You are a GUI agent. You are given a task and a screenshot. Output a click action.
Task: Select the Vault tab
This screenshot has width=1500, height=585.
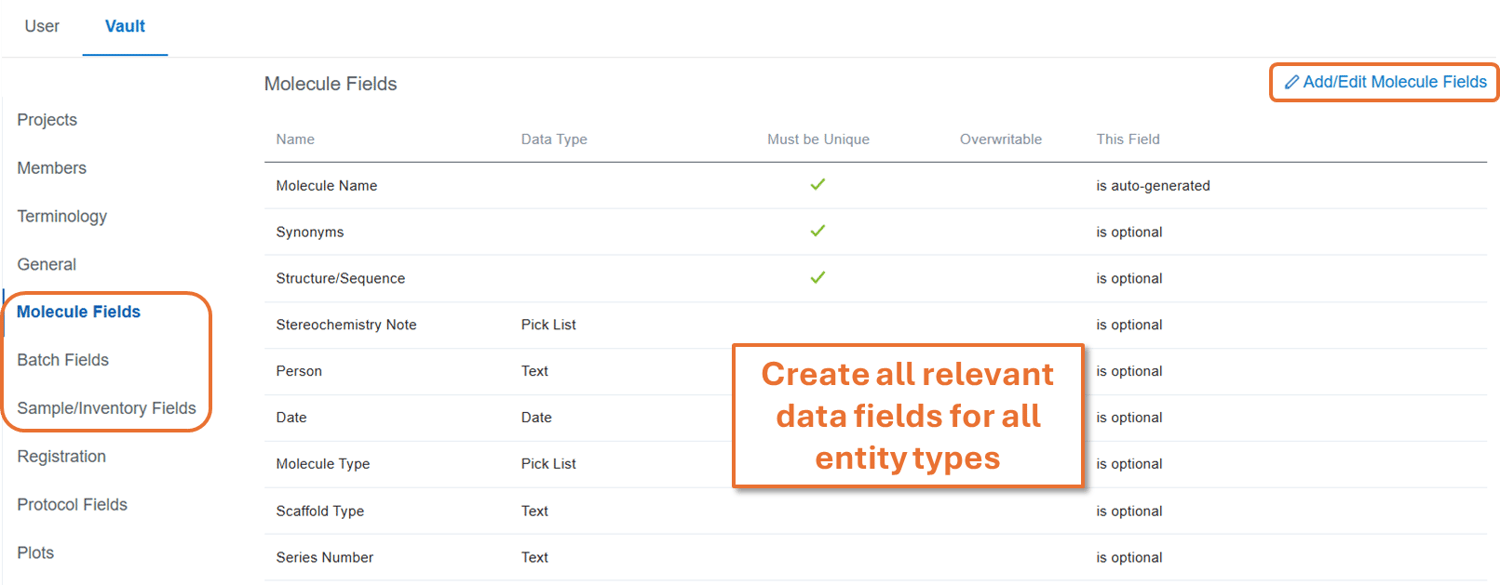pyautogui.click(x=125, y=27)
